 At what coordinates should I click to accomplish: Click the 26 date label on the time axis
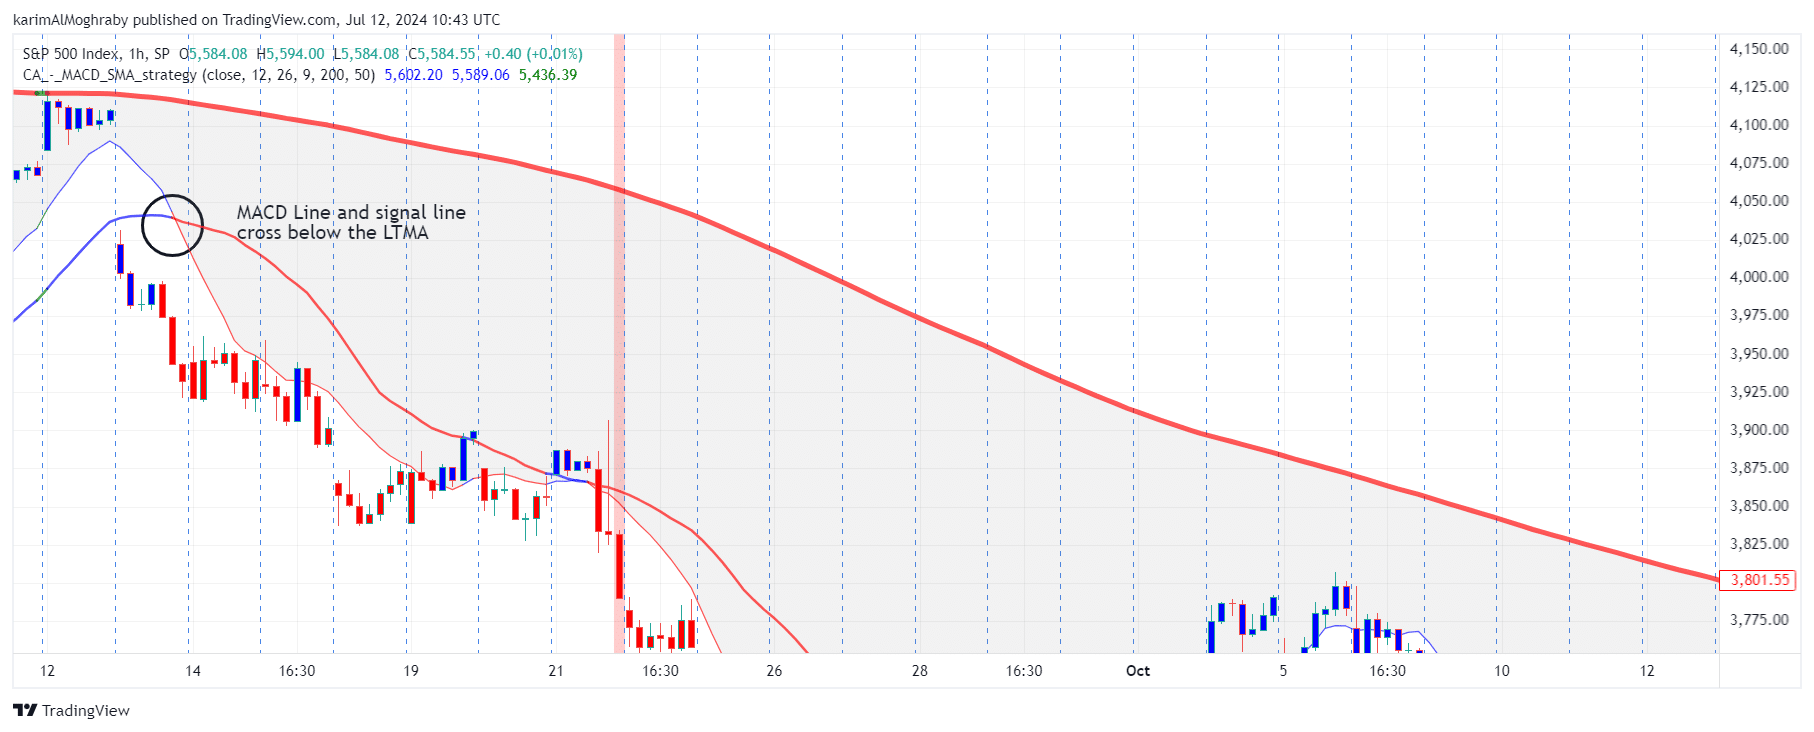pos(774,671)
